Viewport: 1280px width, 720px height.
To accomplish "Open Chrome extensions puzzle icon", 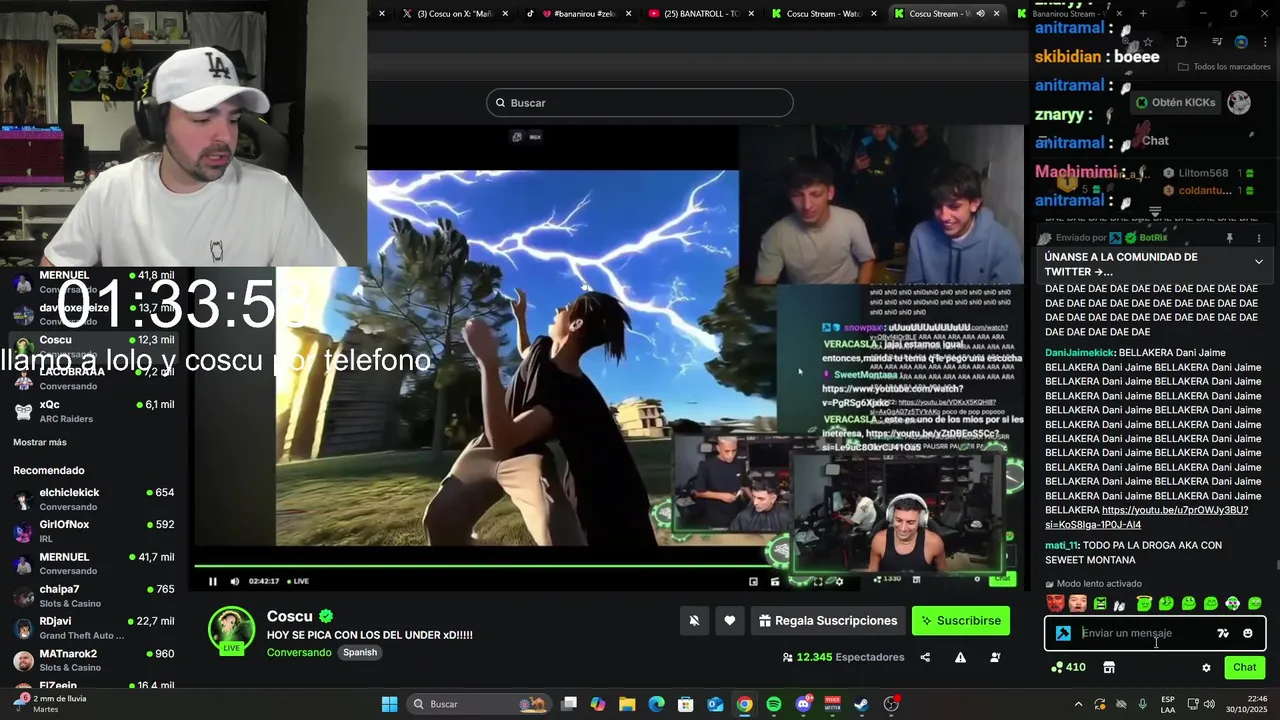I will pyautogui.click(x=1181, y=42).
